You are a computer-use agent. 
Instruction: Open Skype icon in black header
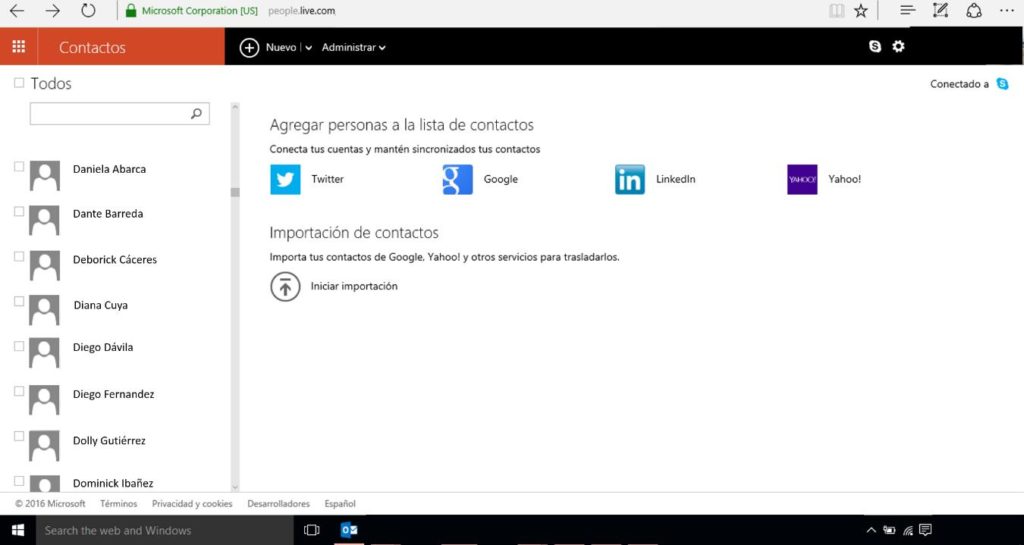pyautogui.click(x=875, y=46)
